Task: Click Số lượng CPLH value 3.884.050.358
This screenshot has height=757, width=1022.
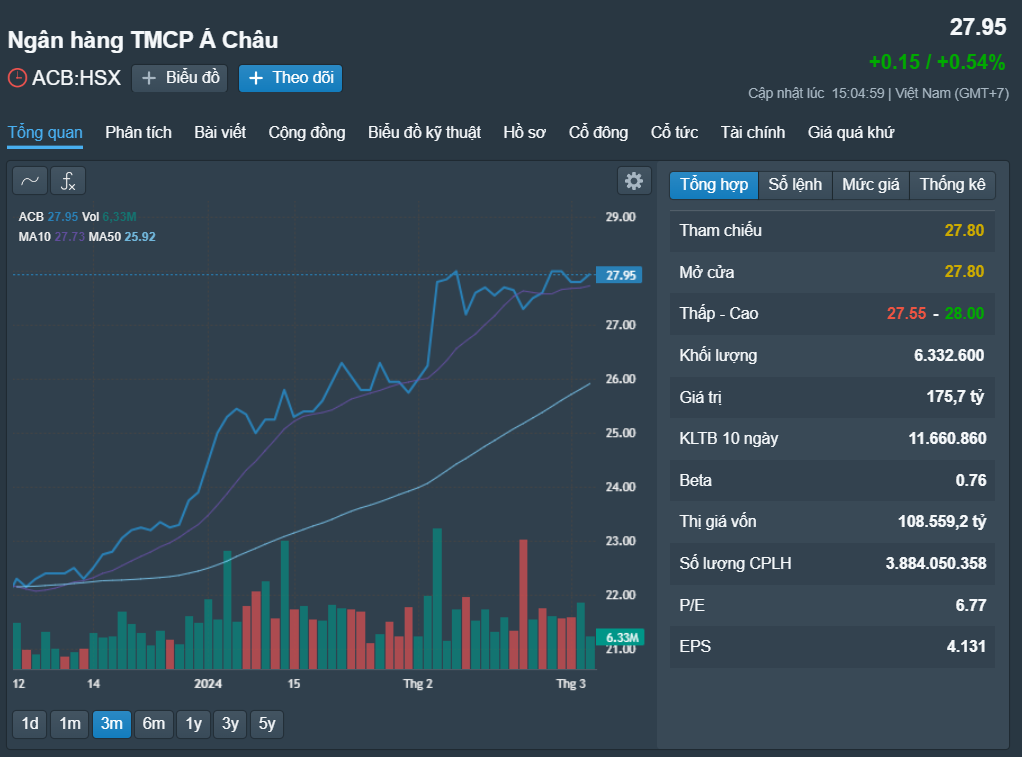Action: click(936, 563)
